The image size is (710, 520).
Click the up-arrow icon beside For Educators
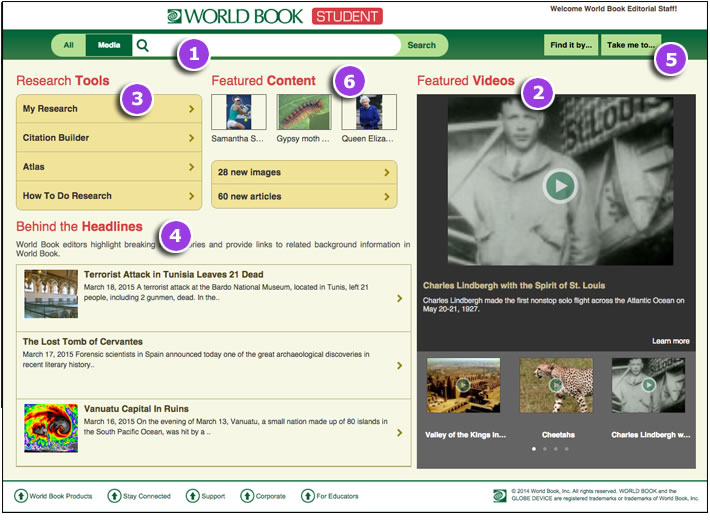(x=307, y=496)
